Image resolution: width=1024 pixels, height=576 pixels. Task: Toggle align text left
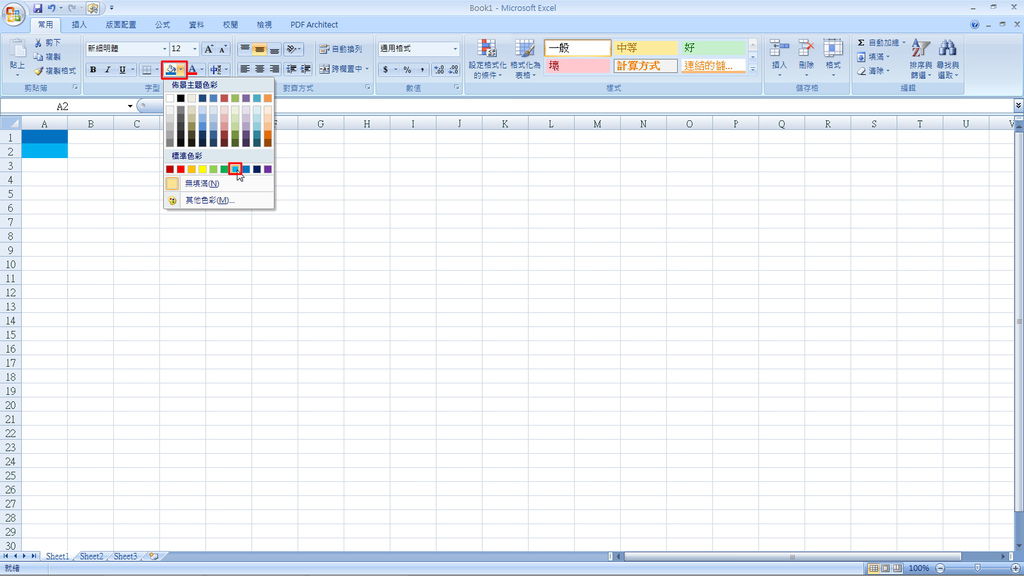pyautogui.click(x=244, y=69)
